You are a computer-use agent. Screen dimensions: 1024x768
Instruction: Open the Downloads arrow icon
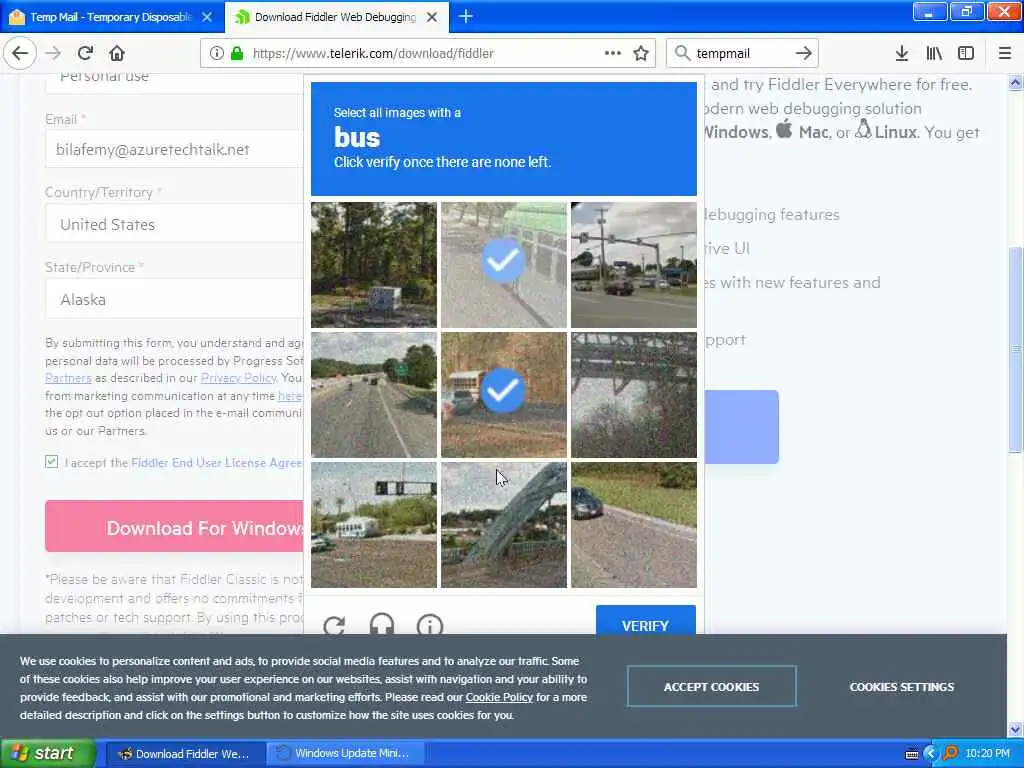click(x=901, y=53)
